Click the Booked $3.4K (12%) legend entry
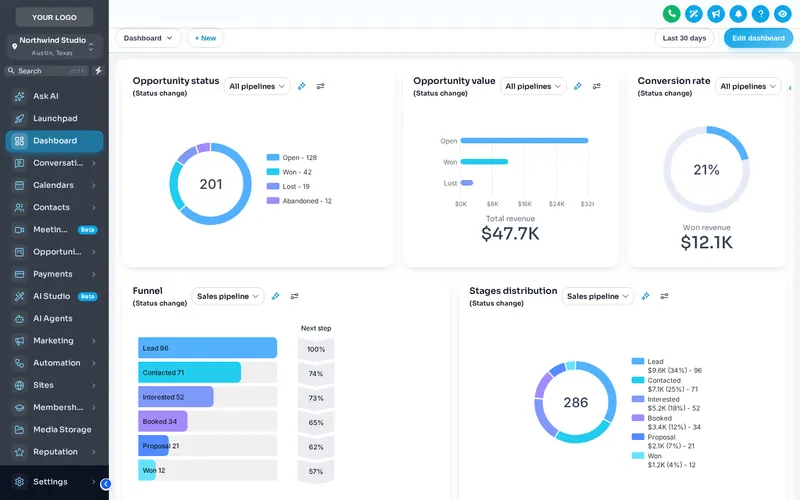The height and width of the screenshot is (500, 800). click(666, 422)
